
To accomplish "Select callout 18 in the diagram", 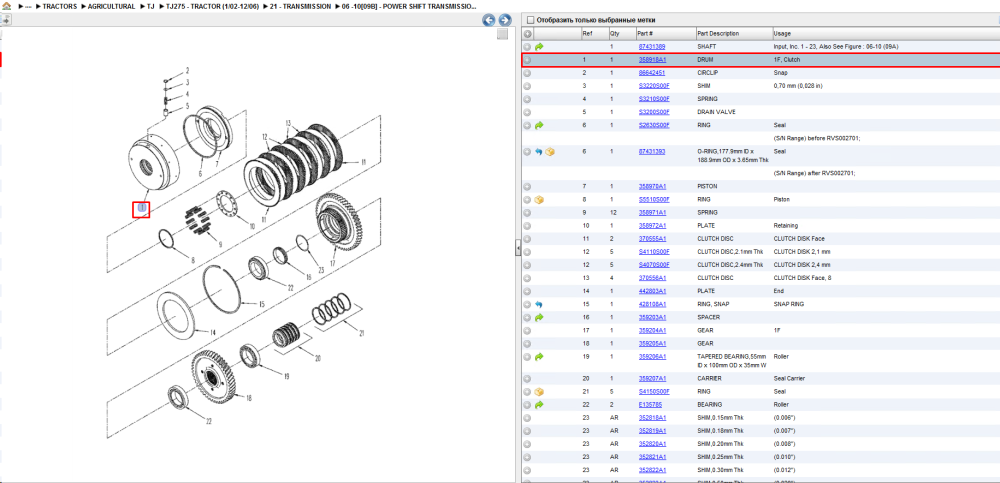I will pyautogui.click(x=249, y=398).
